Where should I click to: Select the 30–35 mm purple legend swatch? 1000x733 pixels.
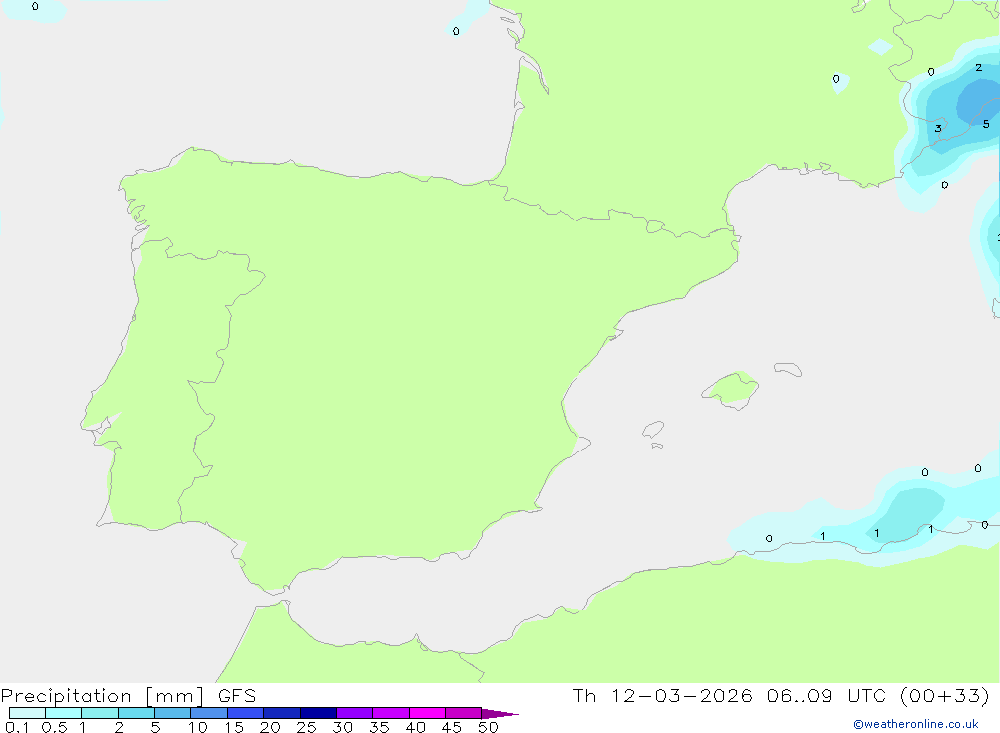click(x=355, y=713)
